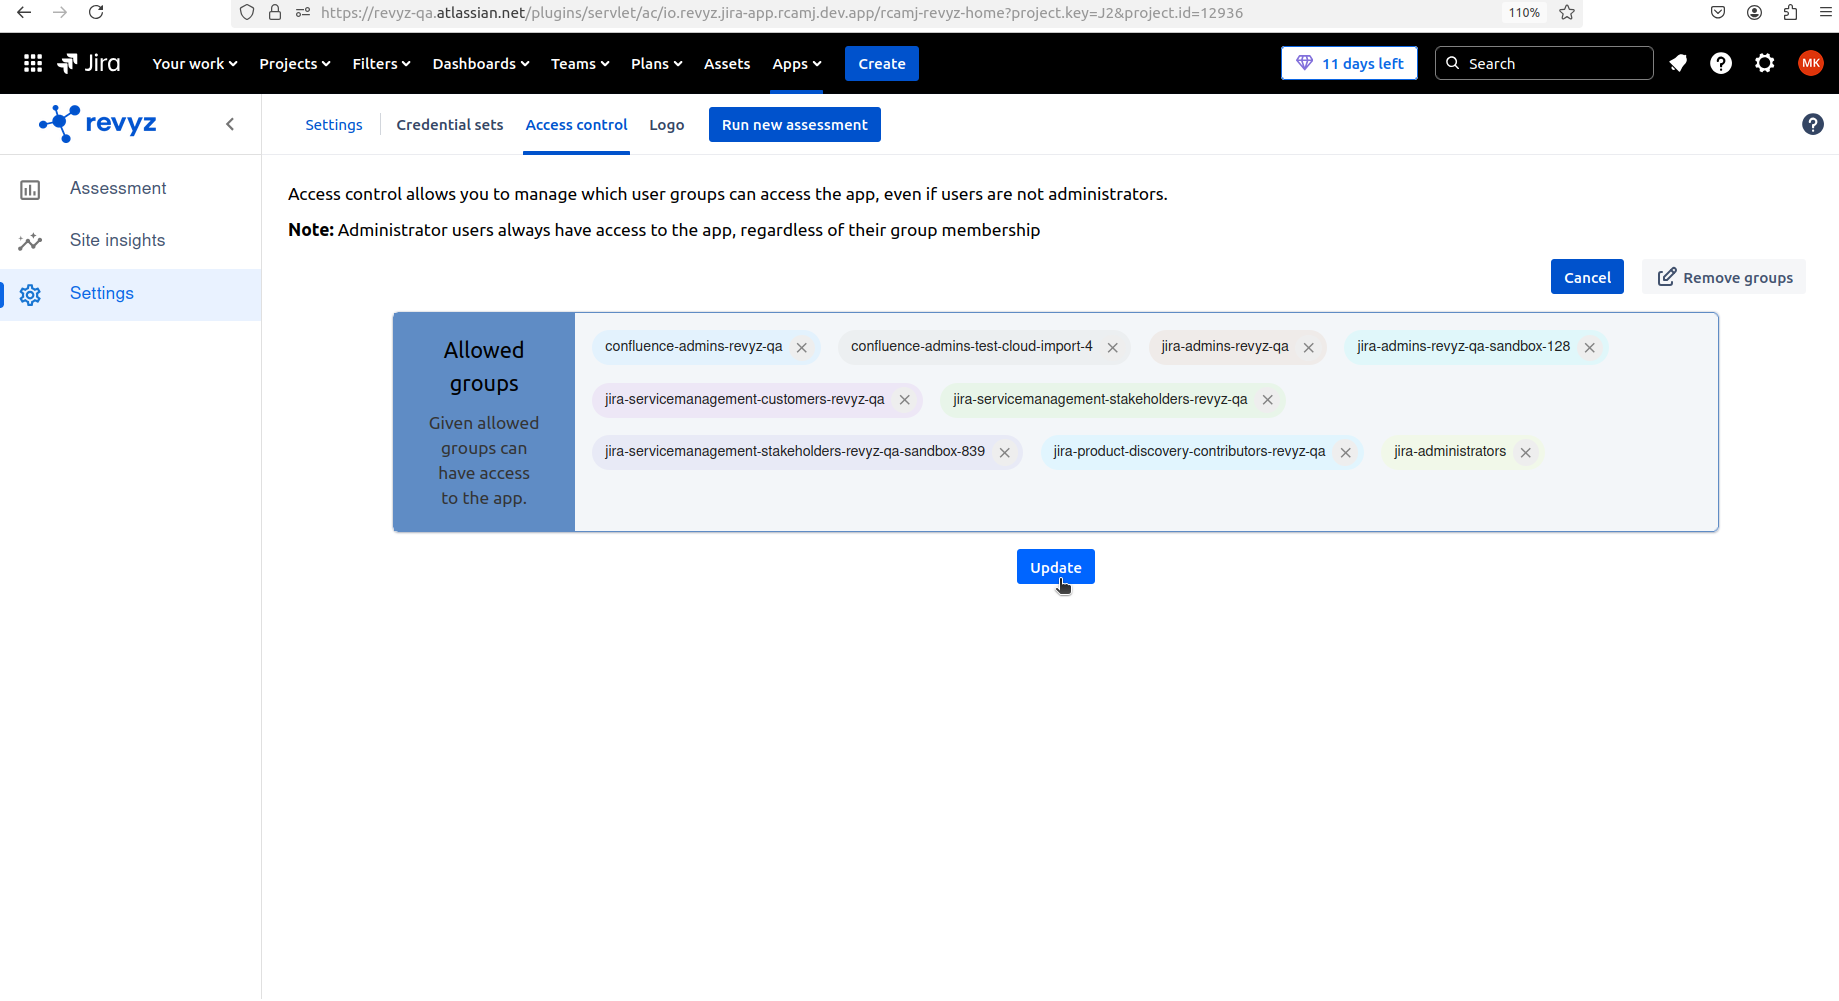Click the site lock icon in address bar
1839x1001 pixels.
tap(275, 12)
